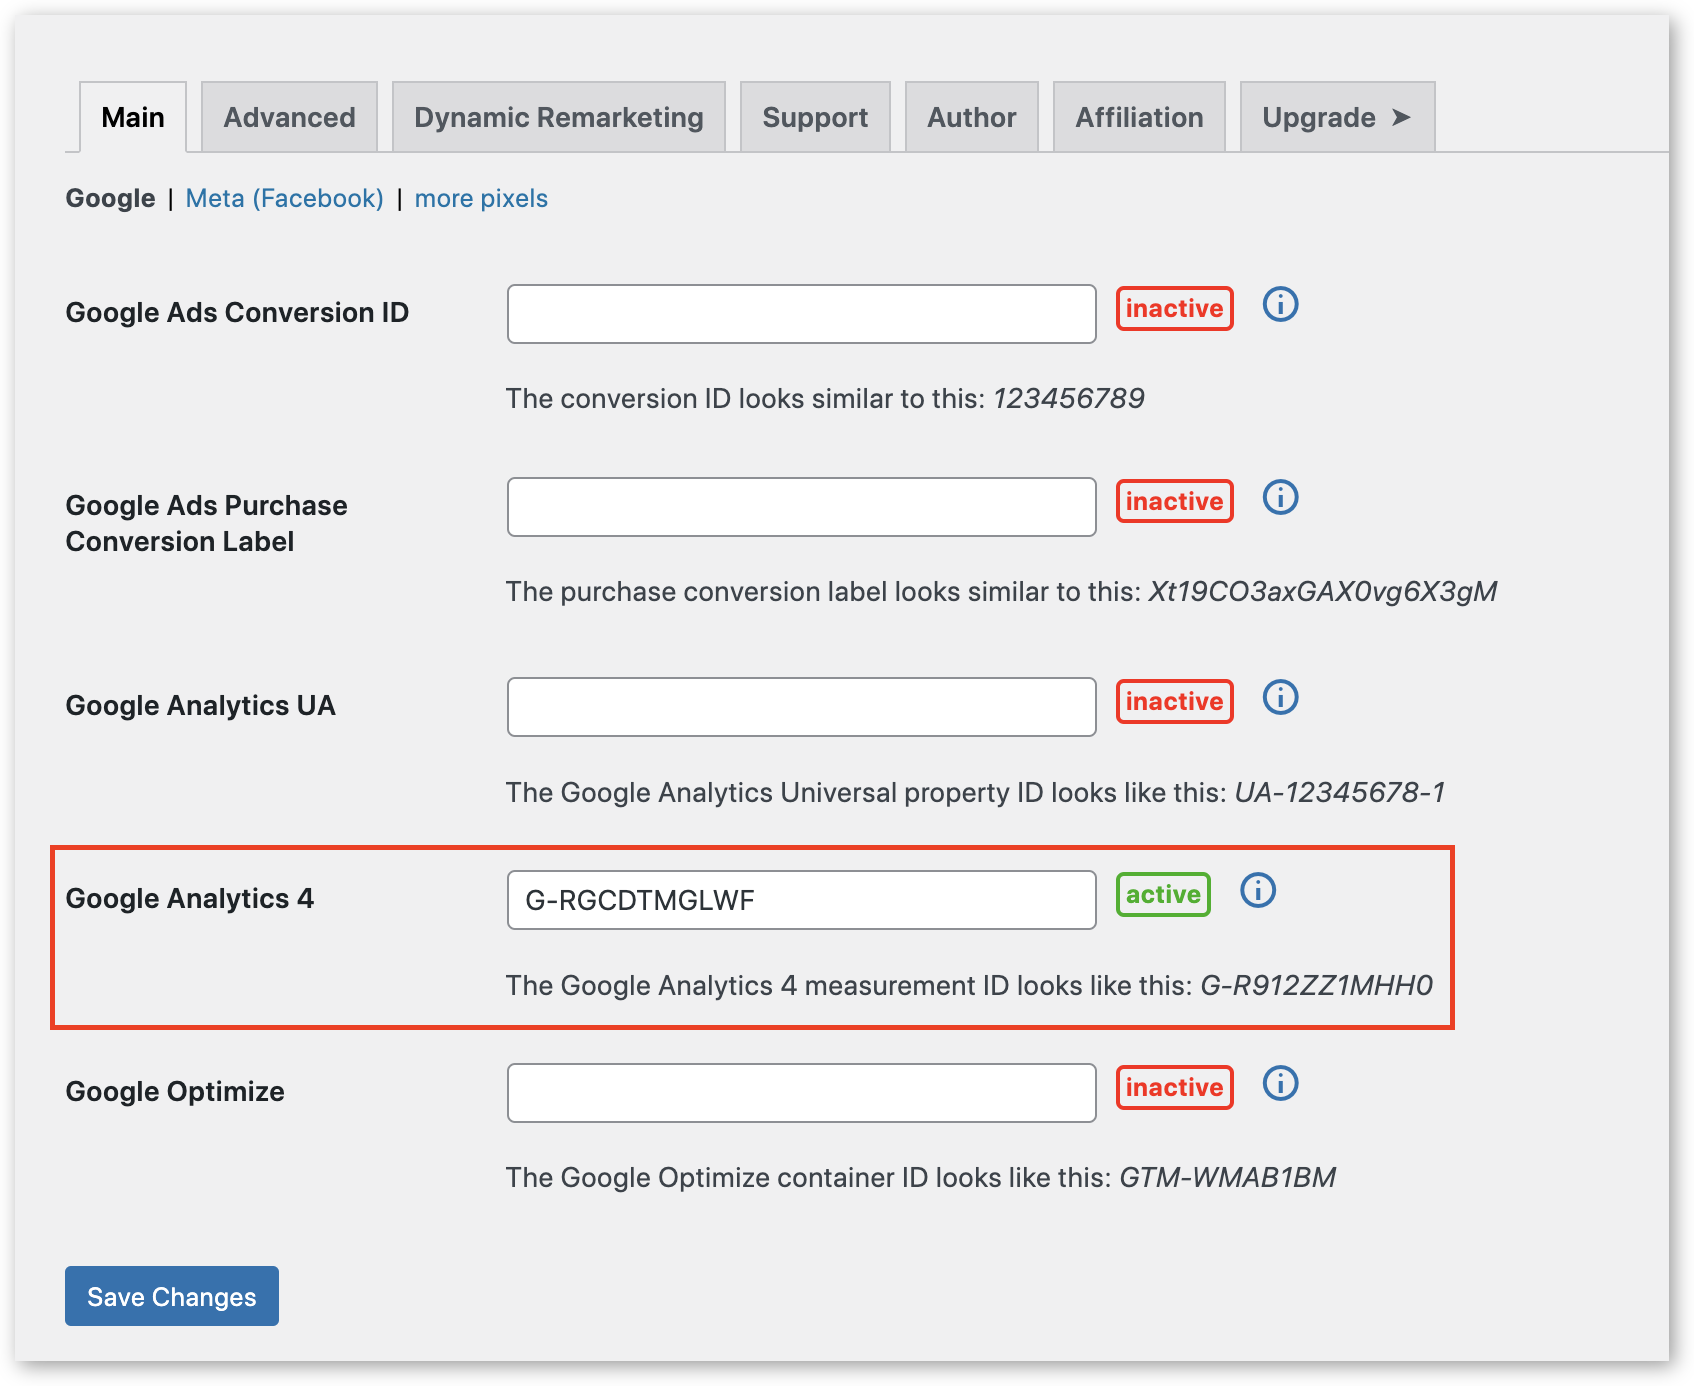Open the Affiliation tab

pyautogui.click(x=1139, y=118)
